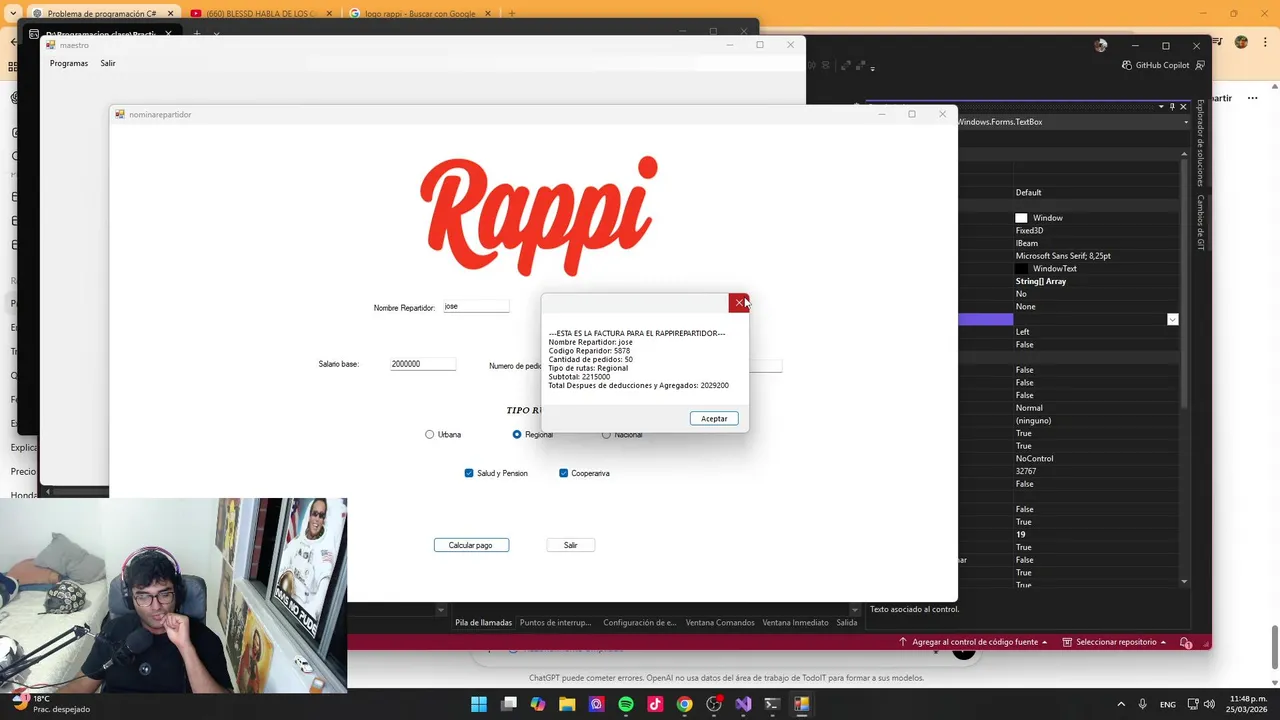Open Spotify from the taskbar
The height and width of the screenshot is (720, 1280).
tap(626, 704)
